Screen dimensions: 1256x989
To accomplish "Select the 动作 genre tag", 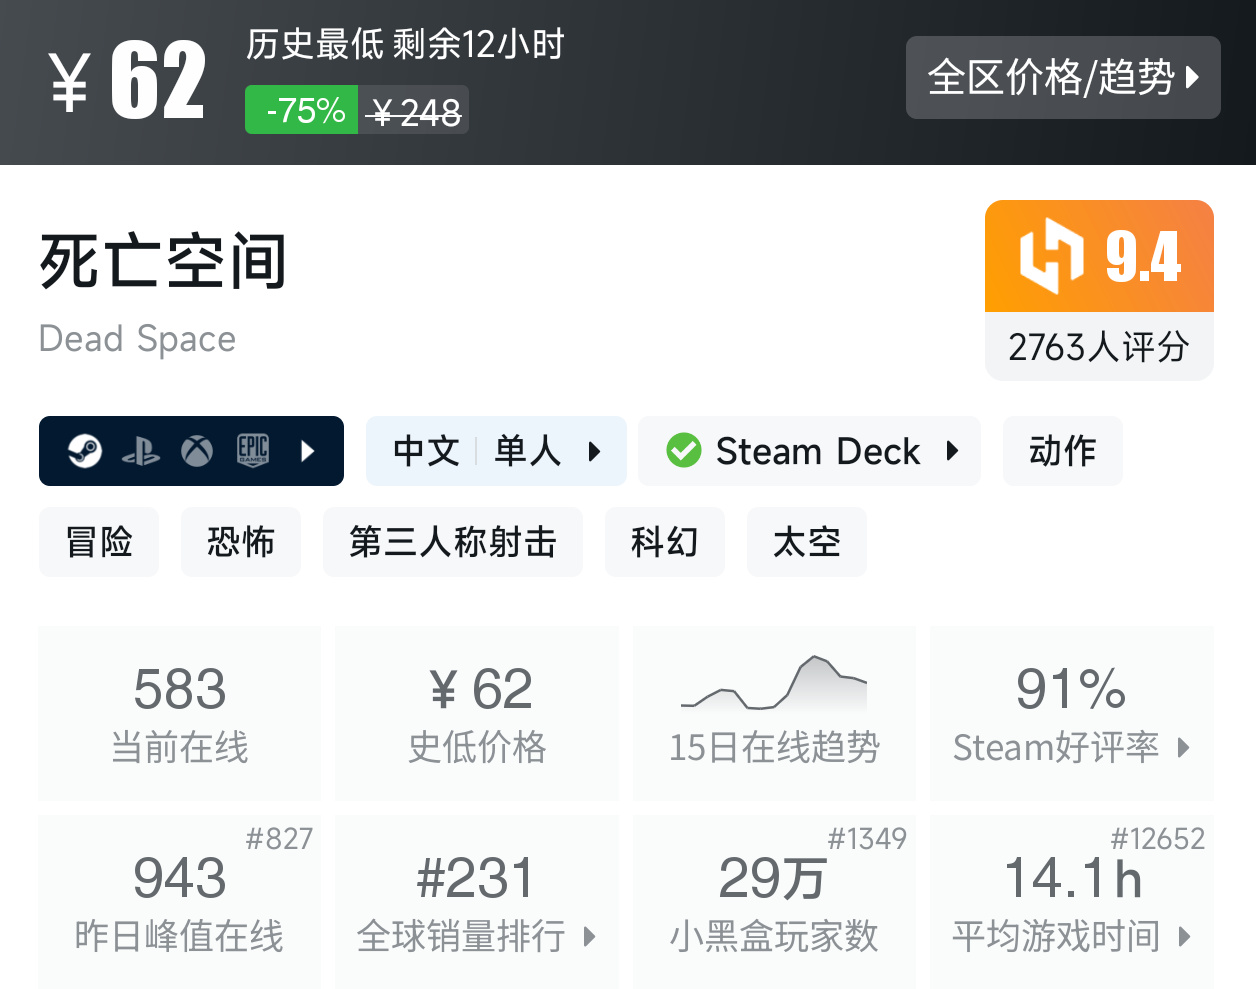I will coord(1062,451).
